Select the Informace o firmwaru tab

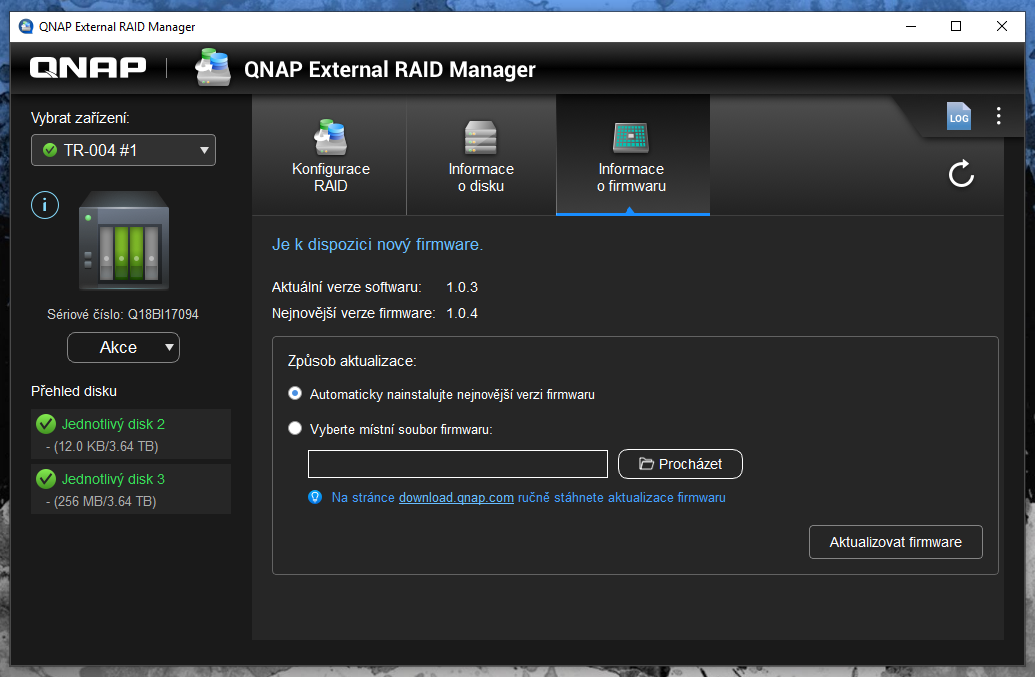pos(632,156)
